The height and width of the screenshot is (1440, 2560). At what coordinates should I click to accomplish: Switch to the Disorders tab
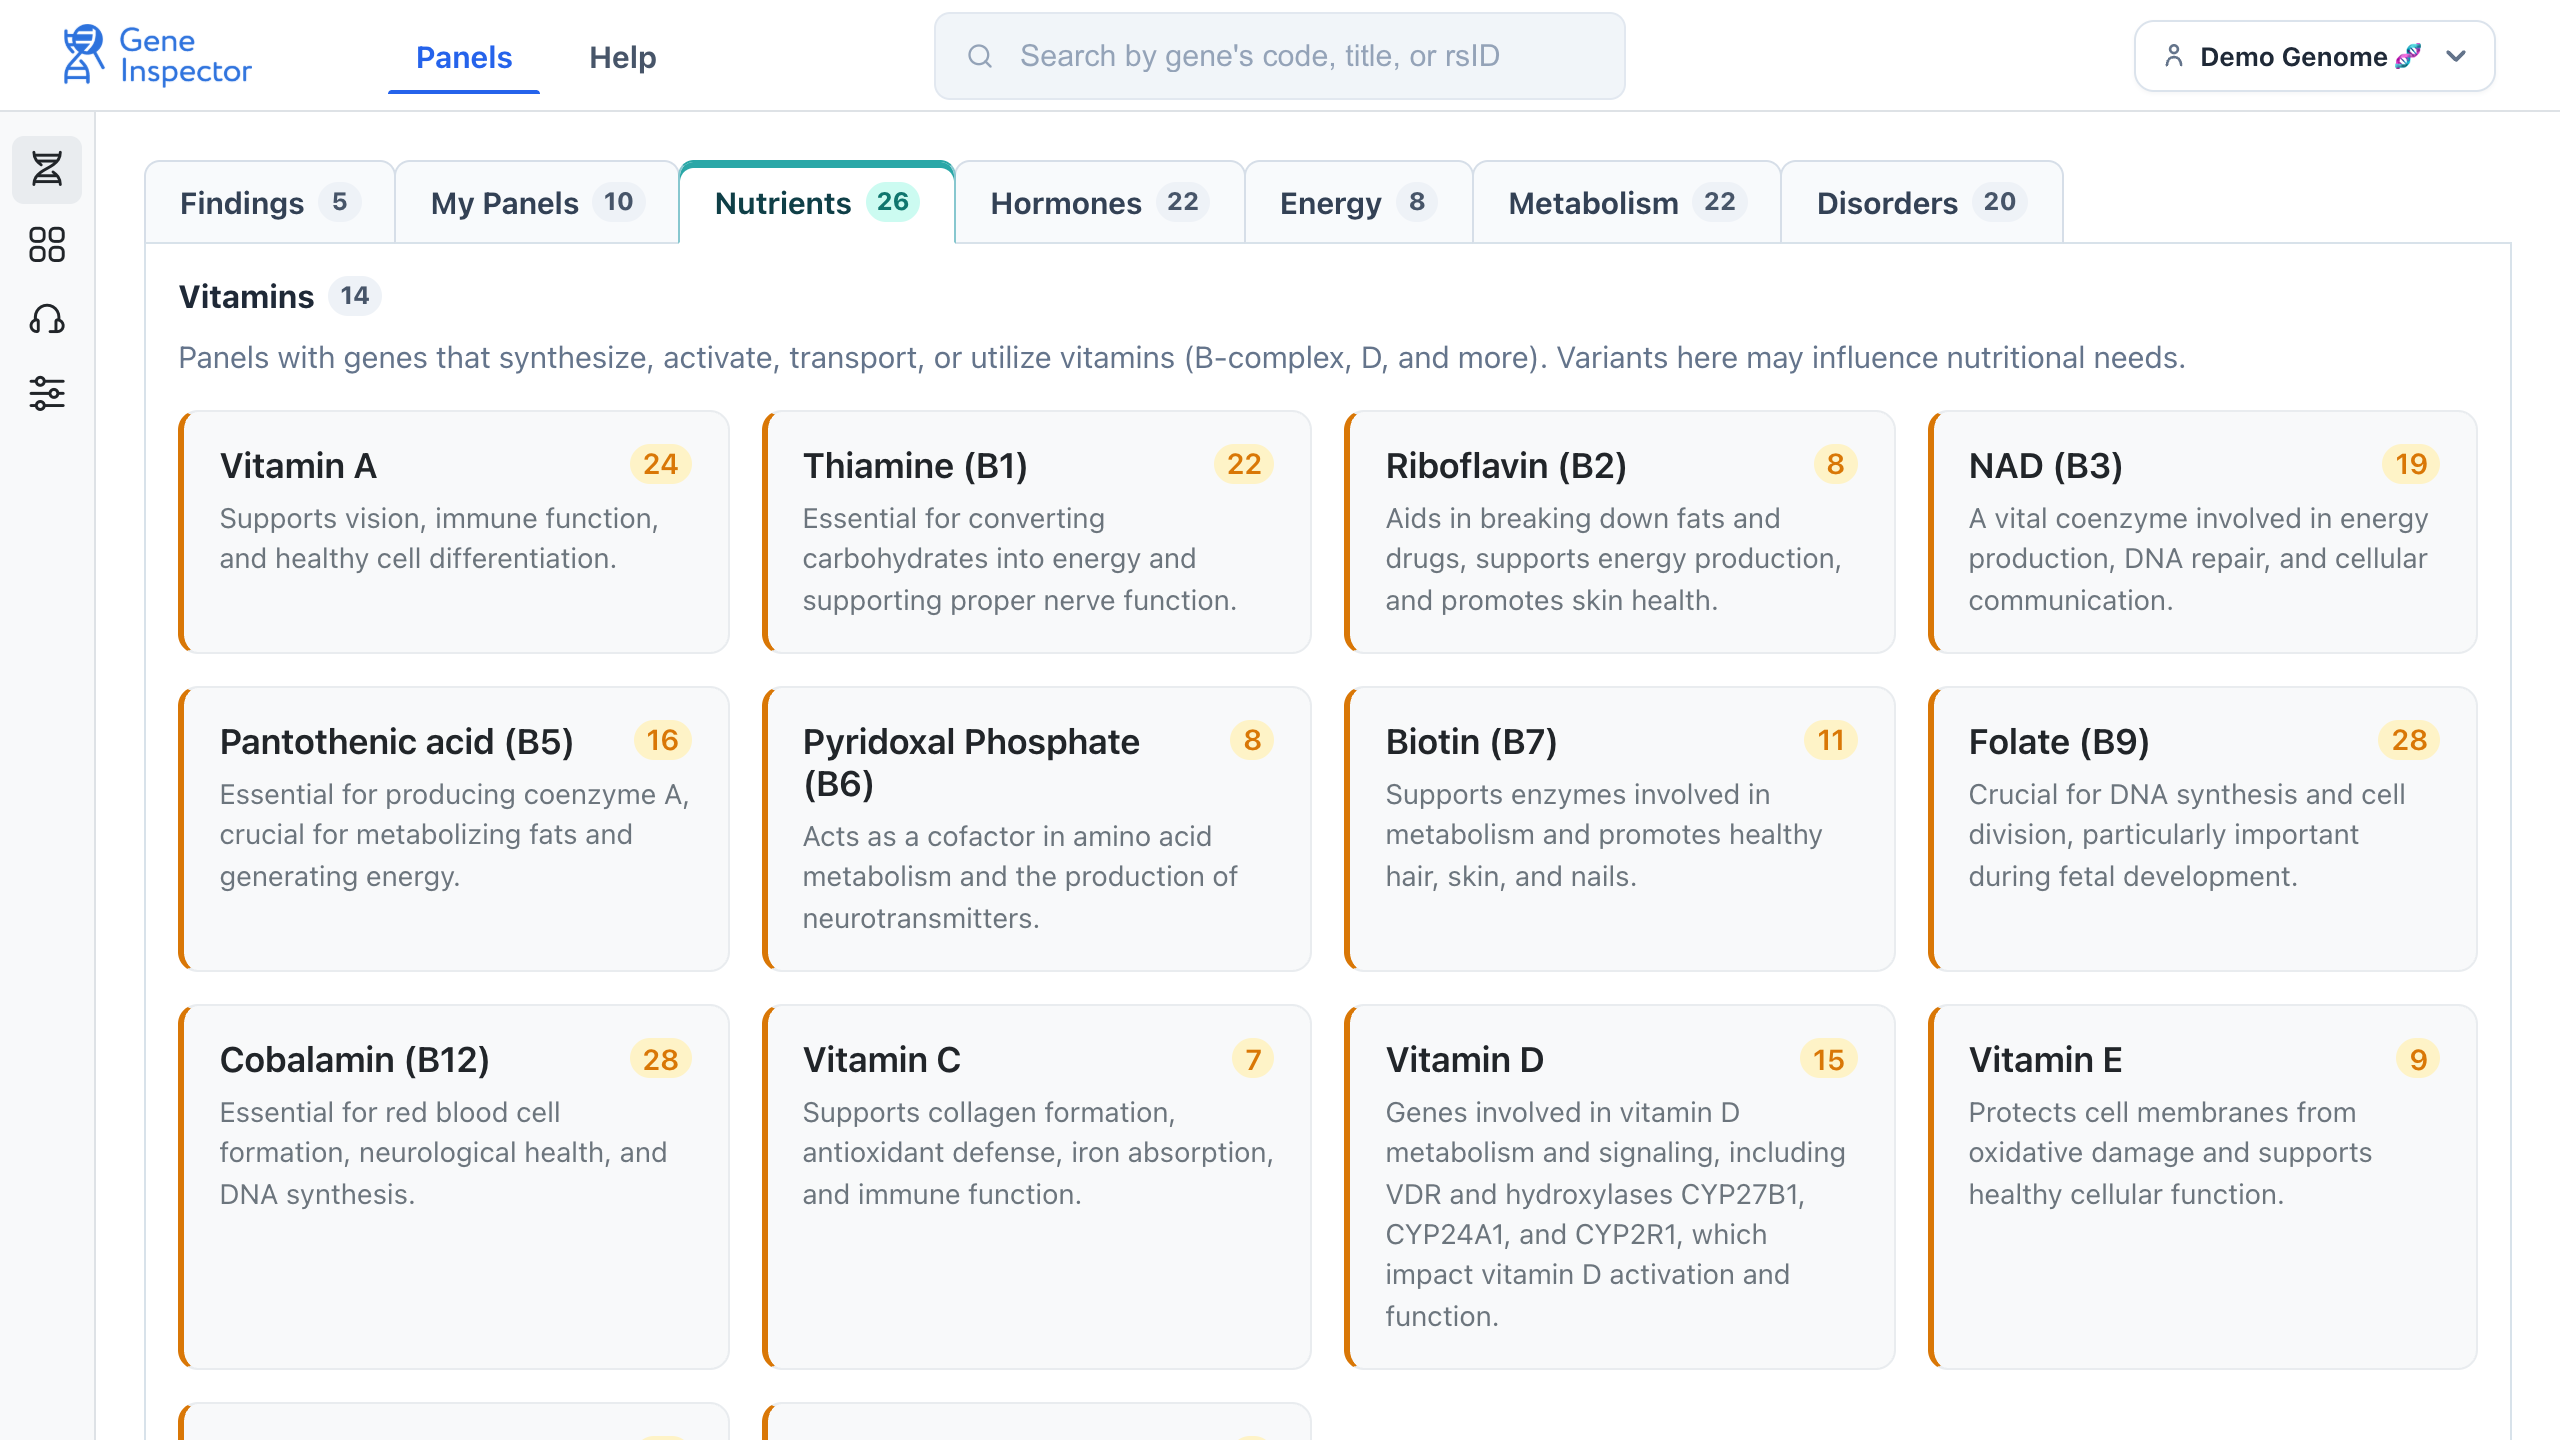(1922, 203)
